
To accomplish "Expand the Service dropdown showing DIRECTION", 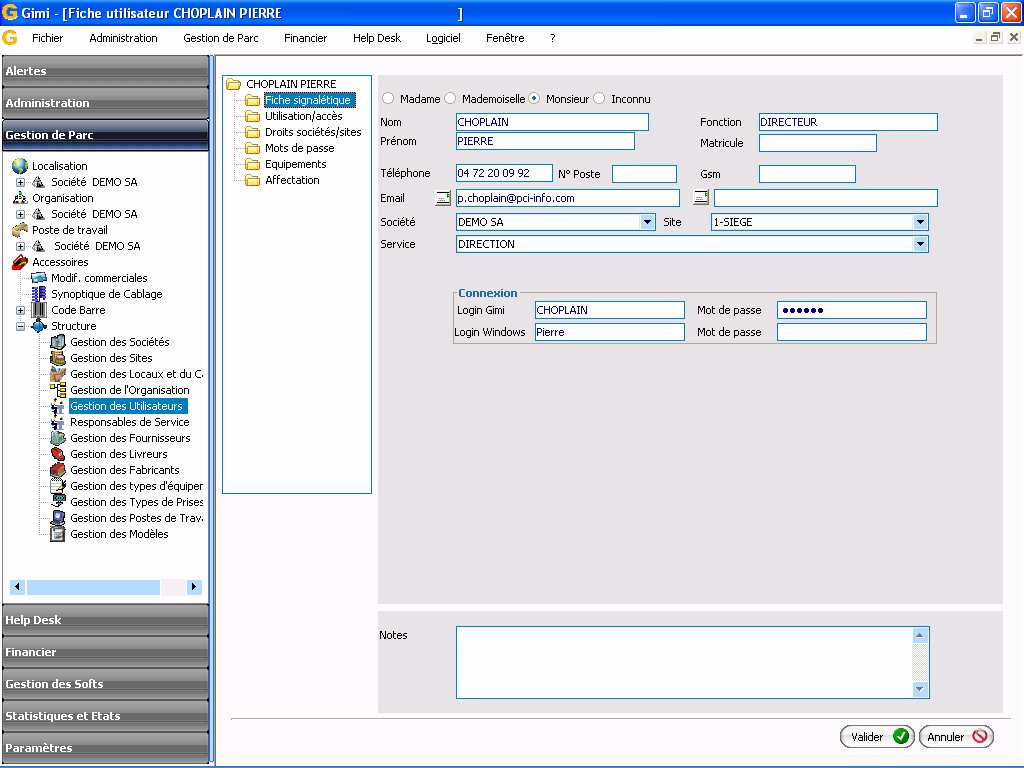I will coord(920,244).
